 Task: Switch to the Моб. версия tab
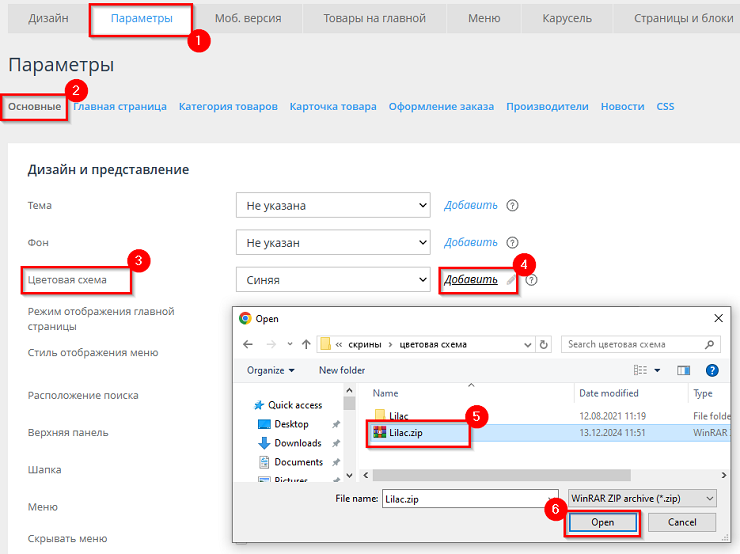[247, 18]
